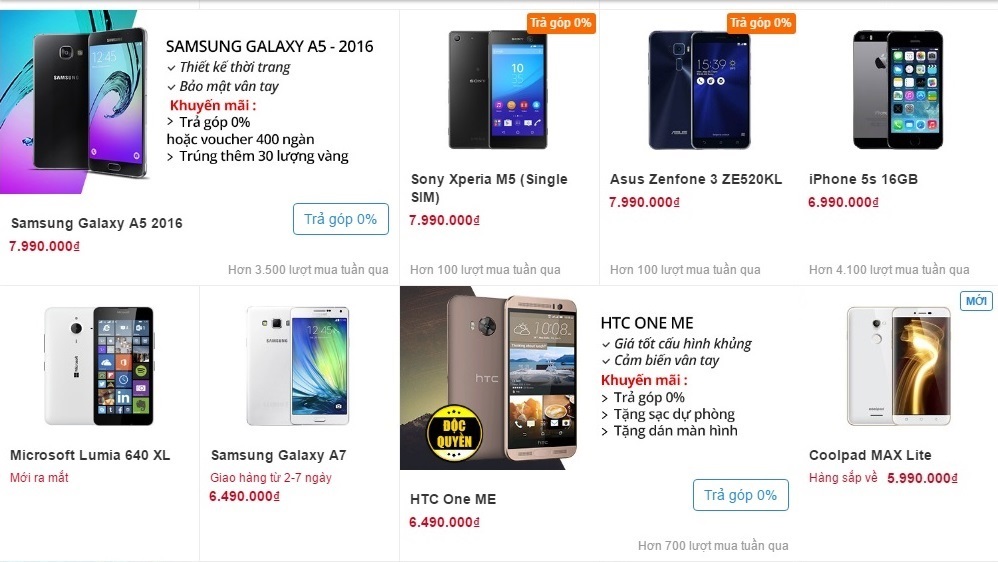Open the Asus Zenfone 3 ZE520KL image
The image size is (998, 562).
coord(699,90)
